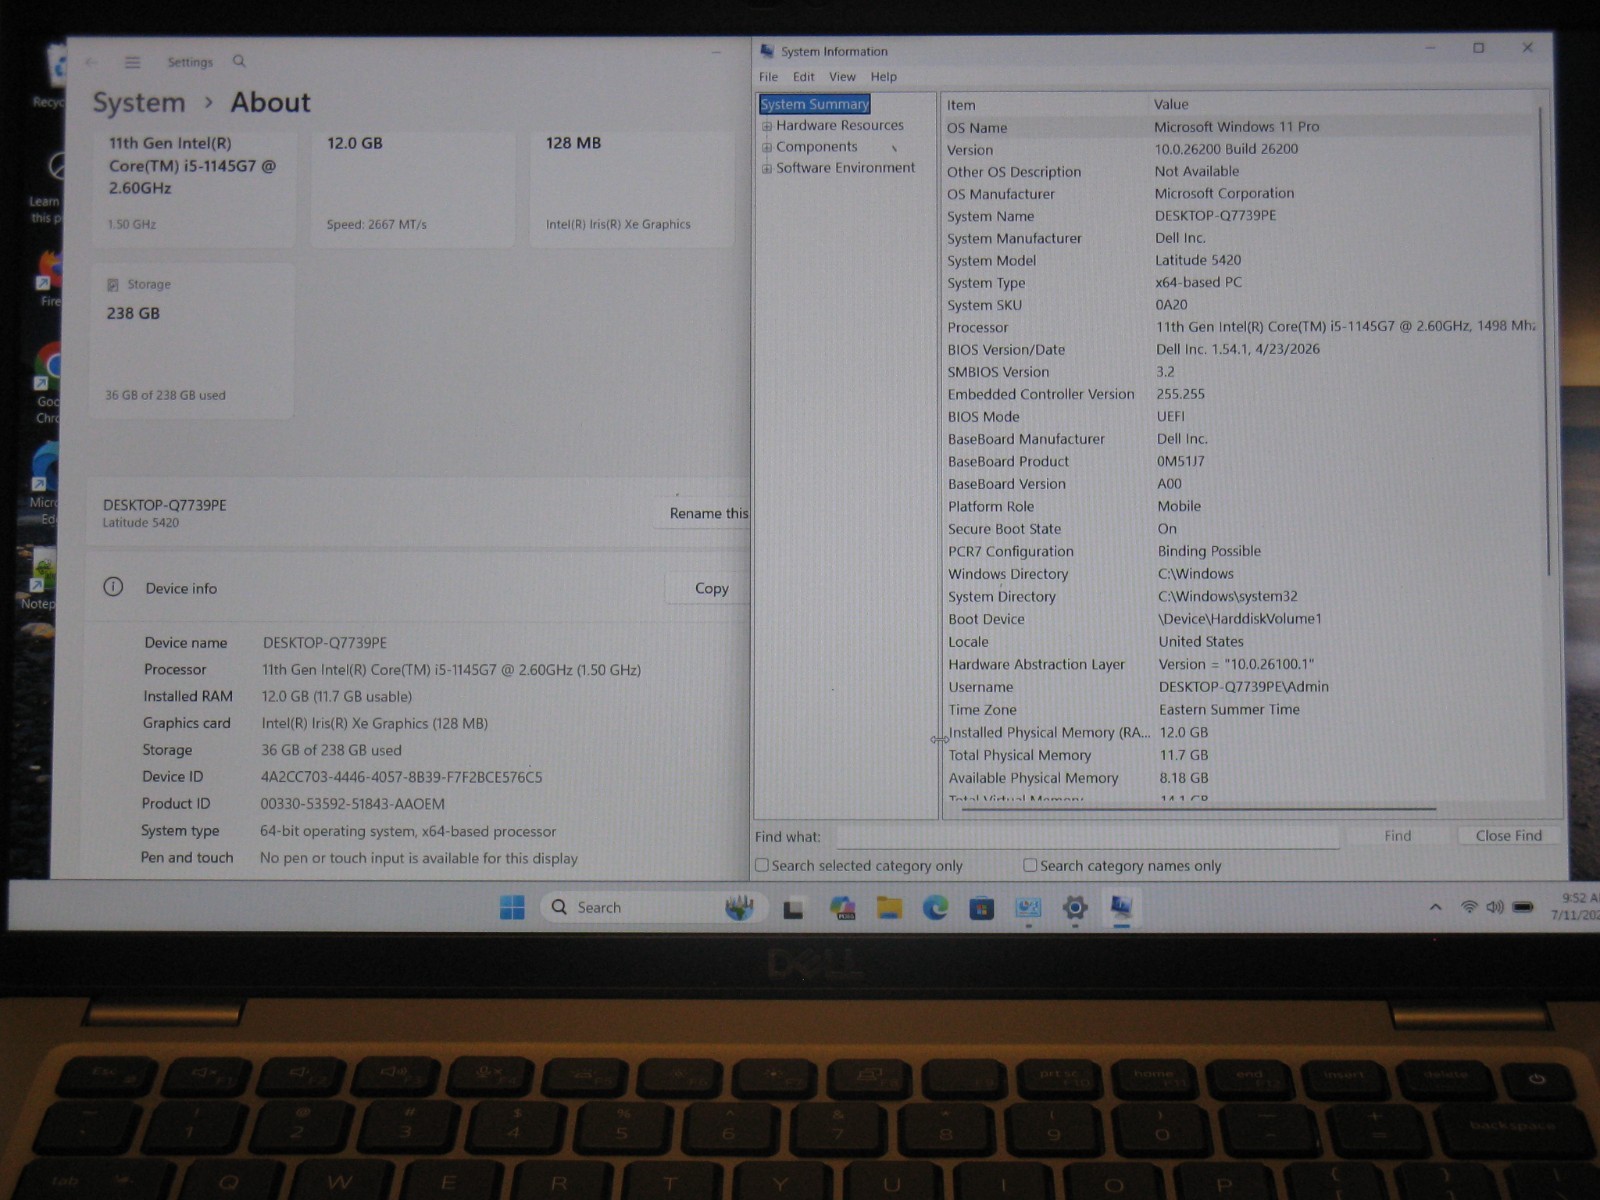Click System Information horizontal scrollbar
Image resolution: width=1600 pixels, height=1200 pixels.
point(1198,808)
